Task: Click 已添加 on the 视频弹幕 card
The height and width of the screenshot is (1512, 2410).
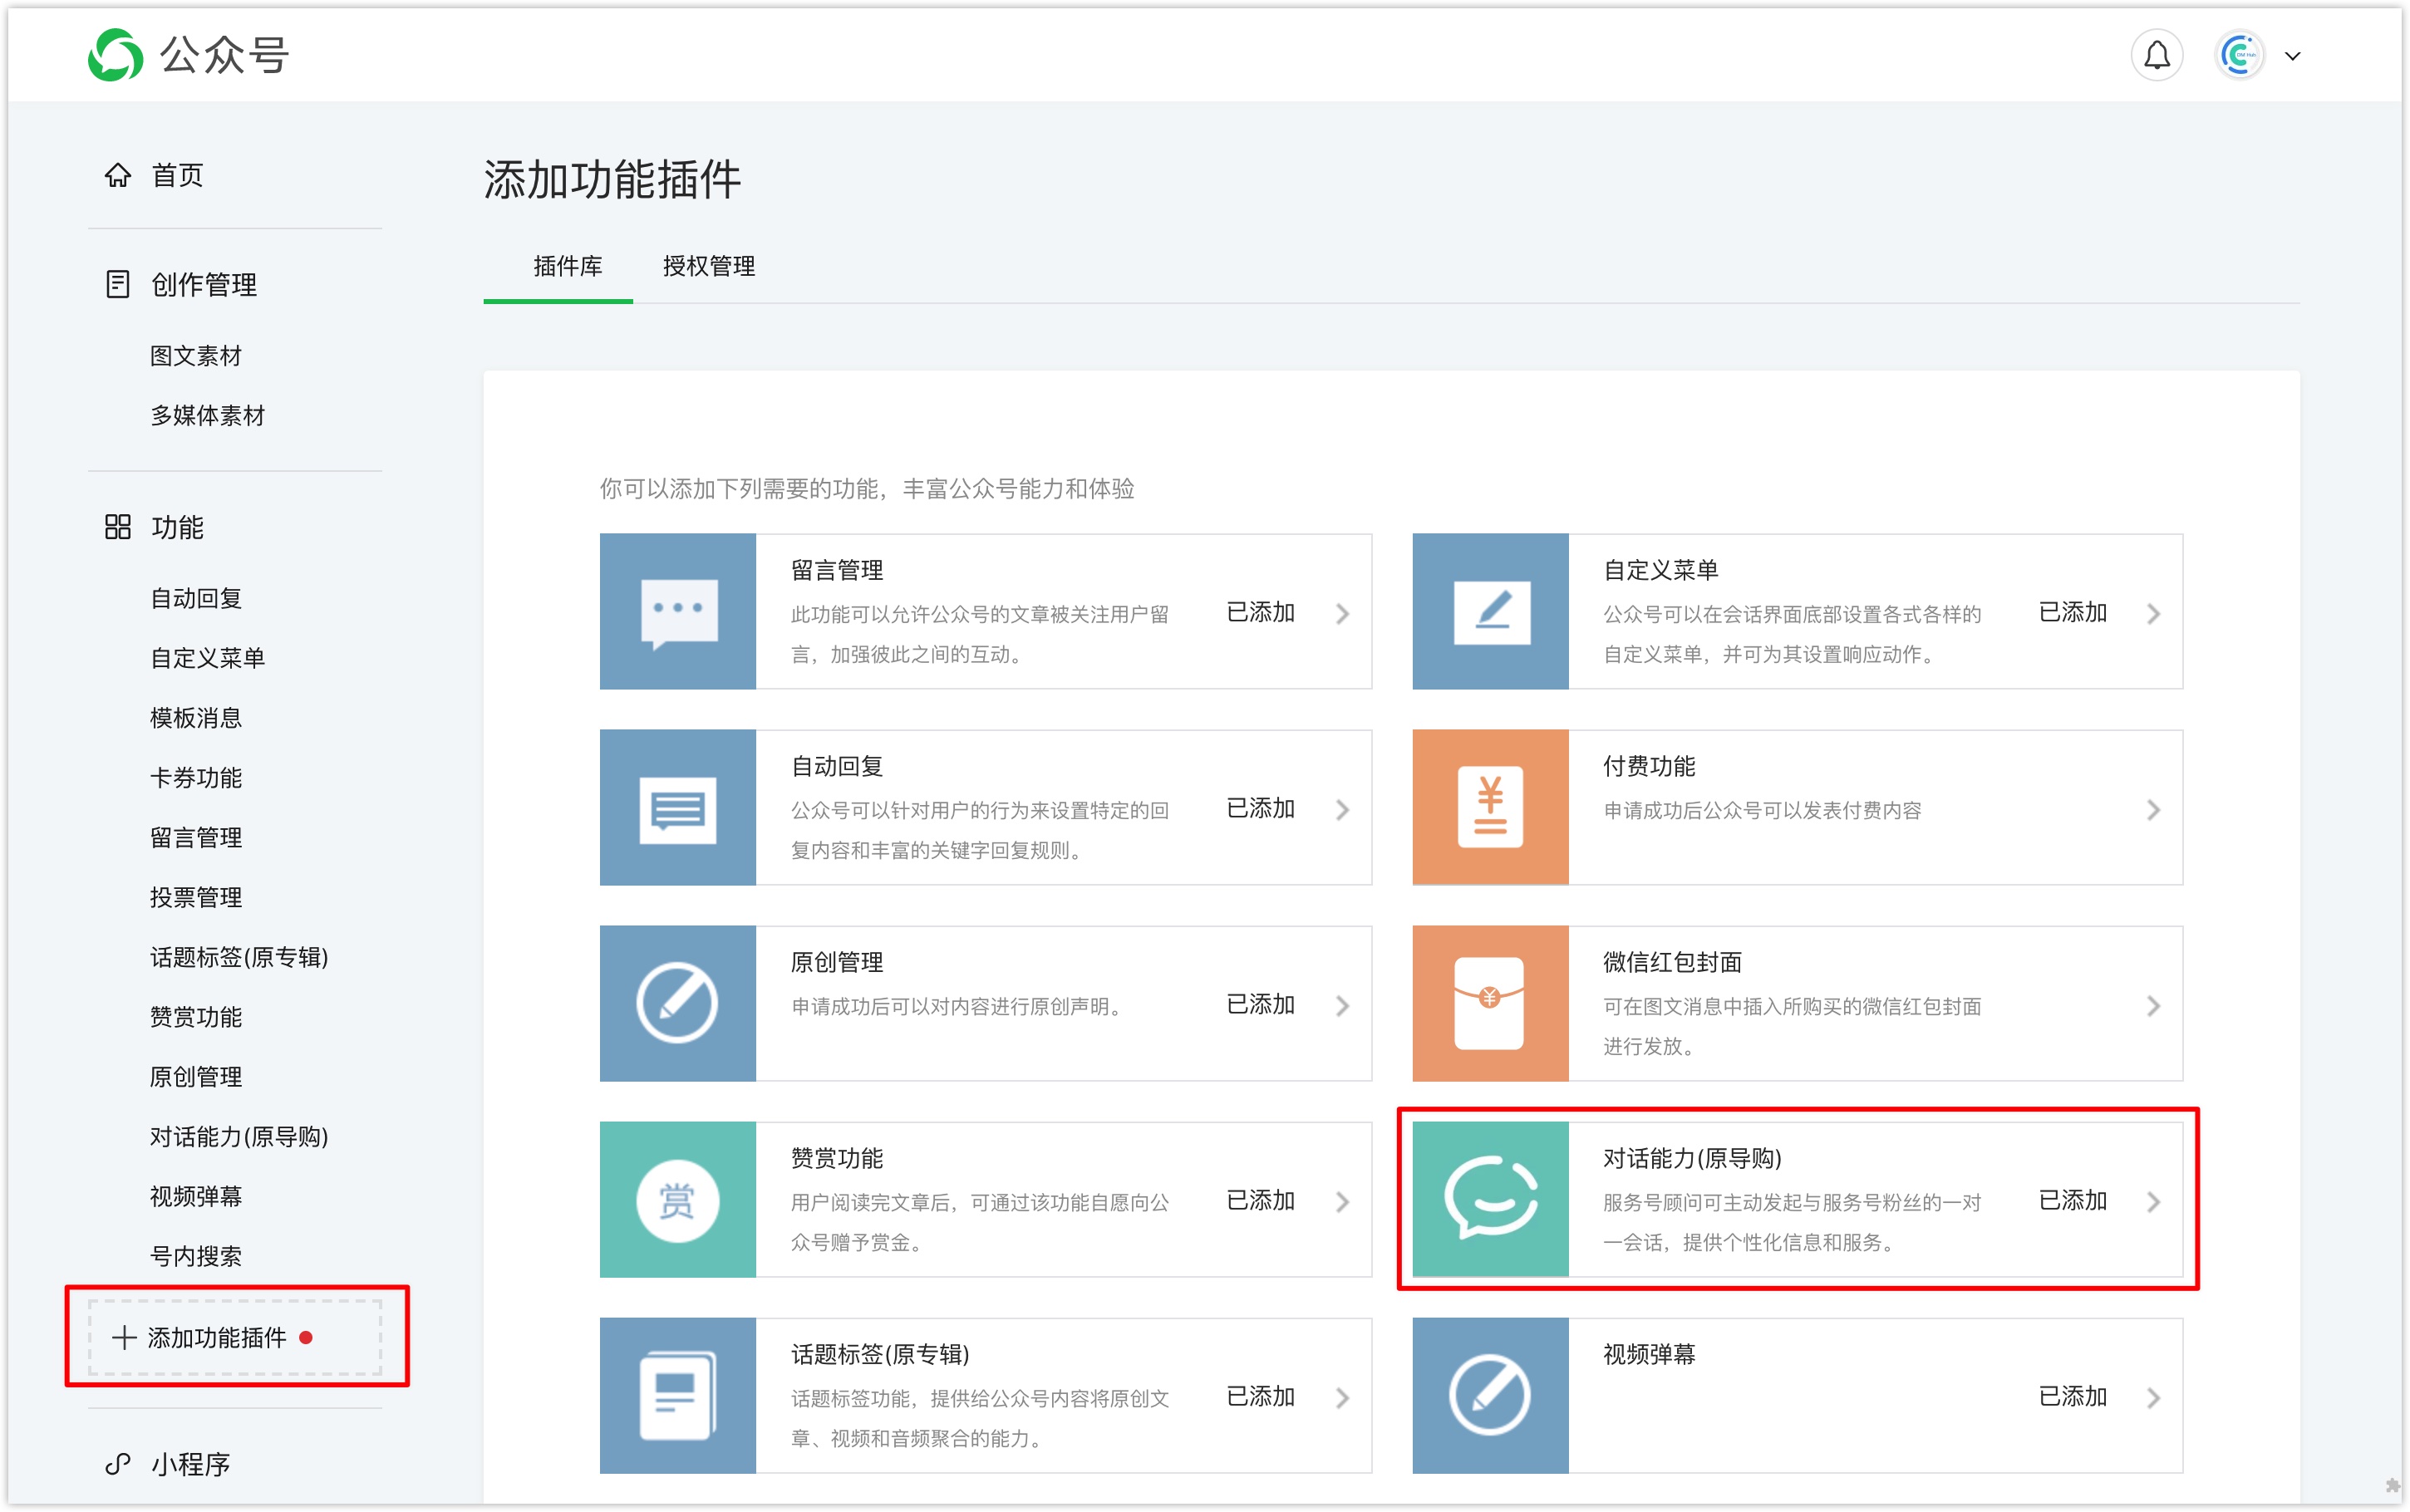Action: (x=2072, y=1396)
